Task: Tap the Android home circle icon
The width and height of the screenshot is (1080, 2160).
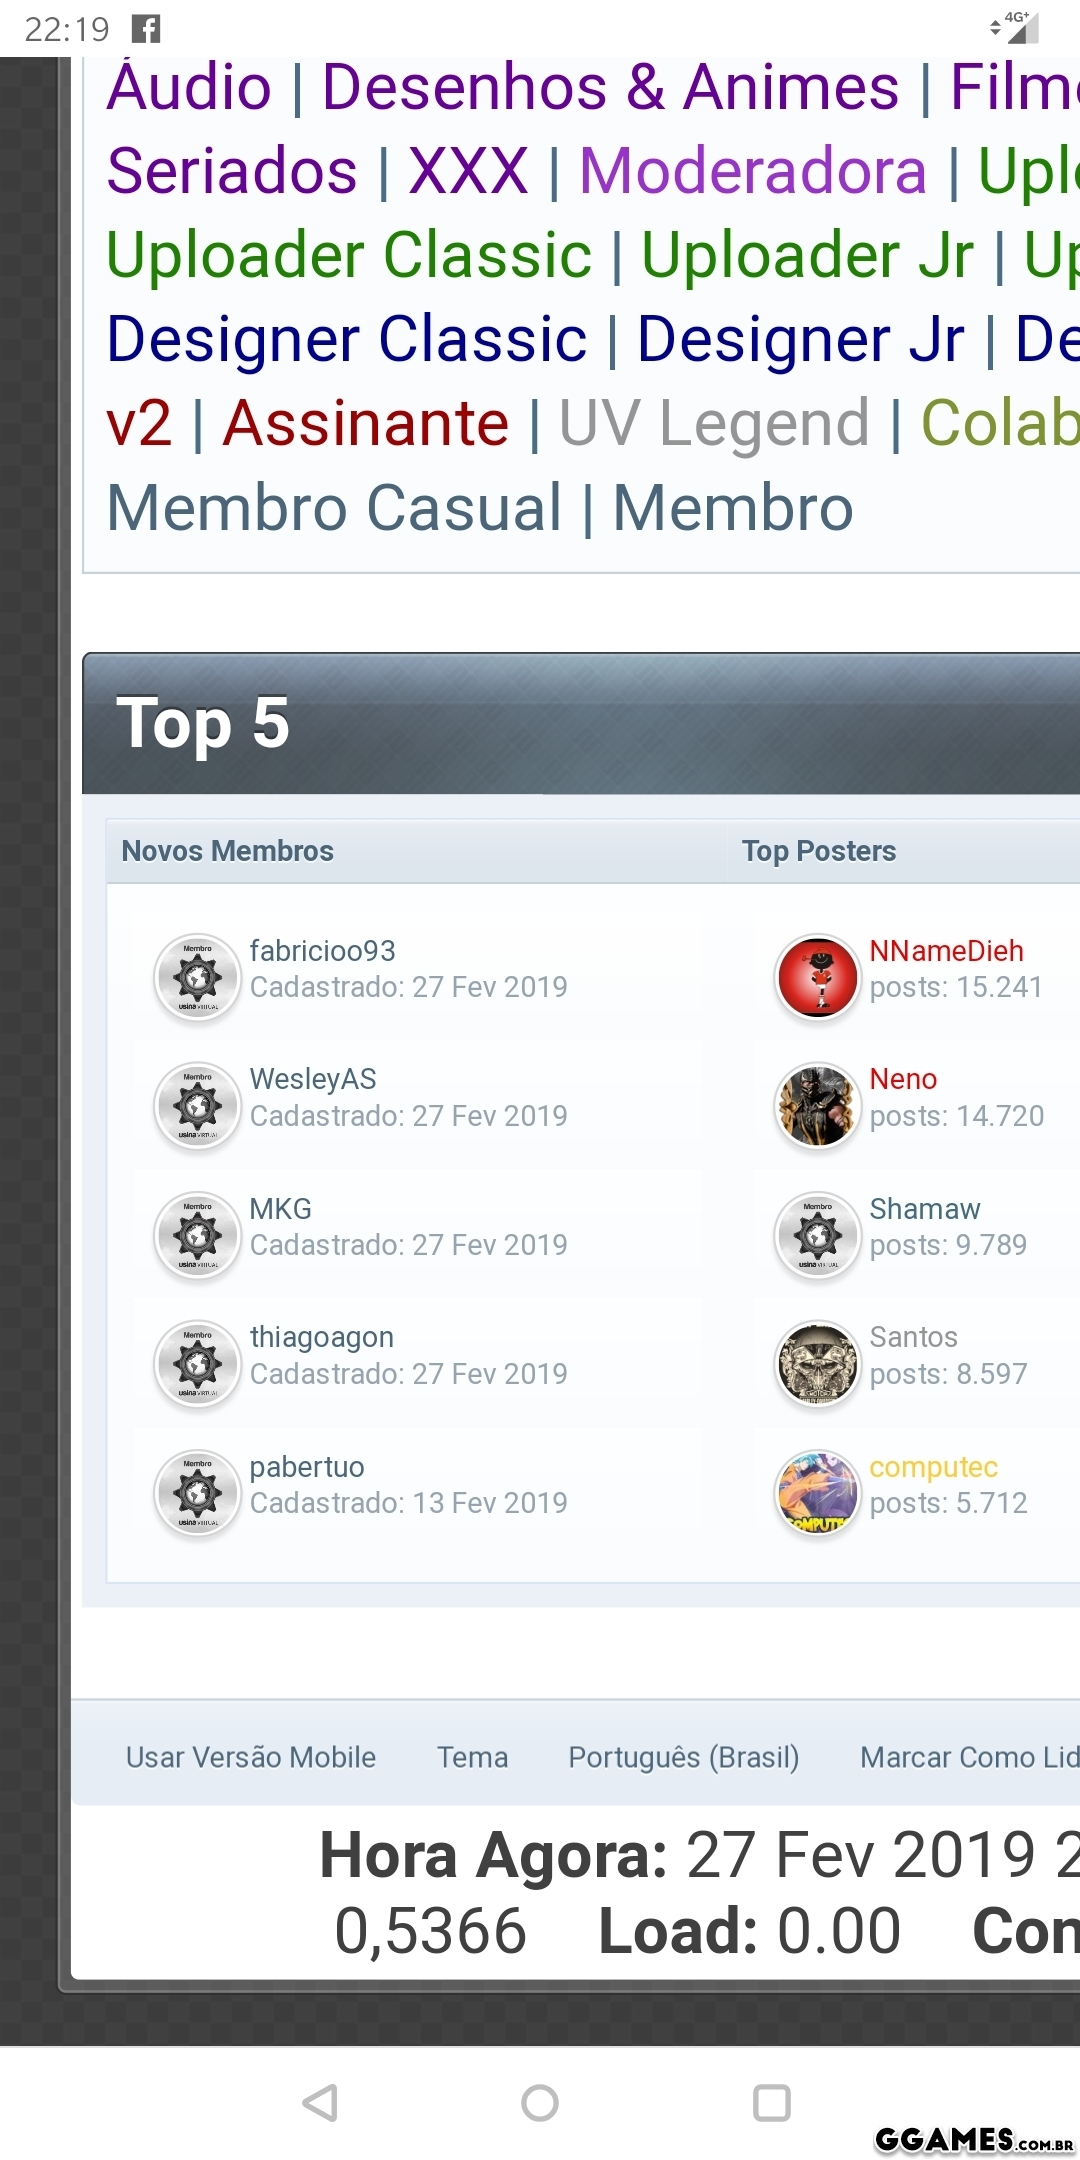Action: [x=540, y=2102]
